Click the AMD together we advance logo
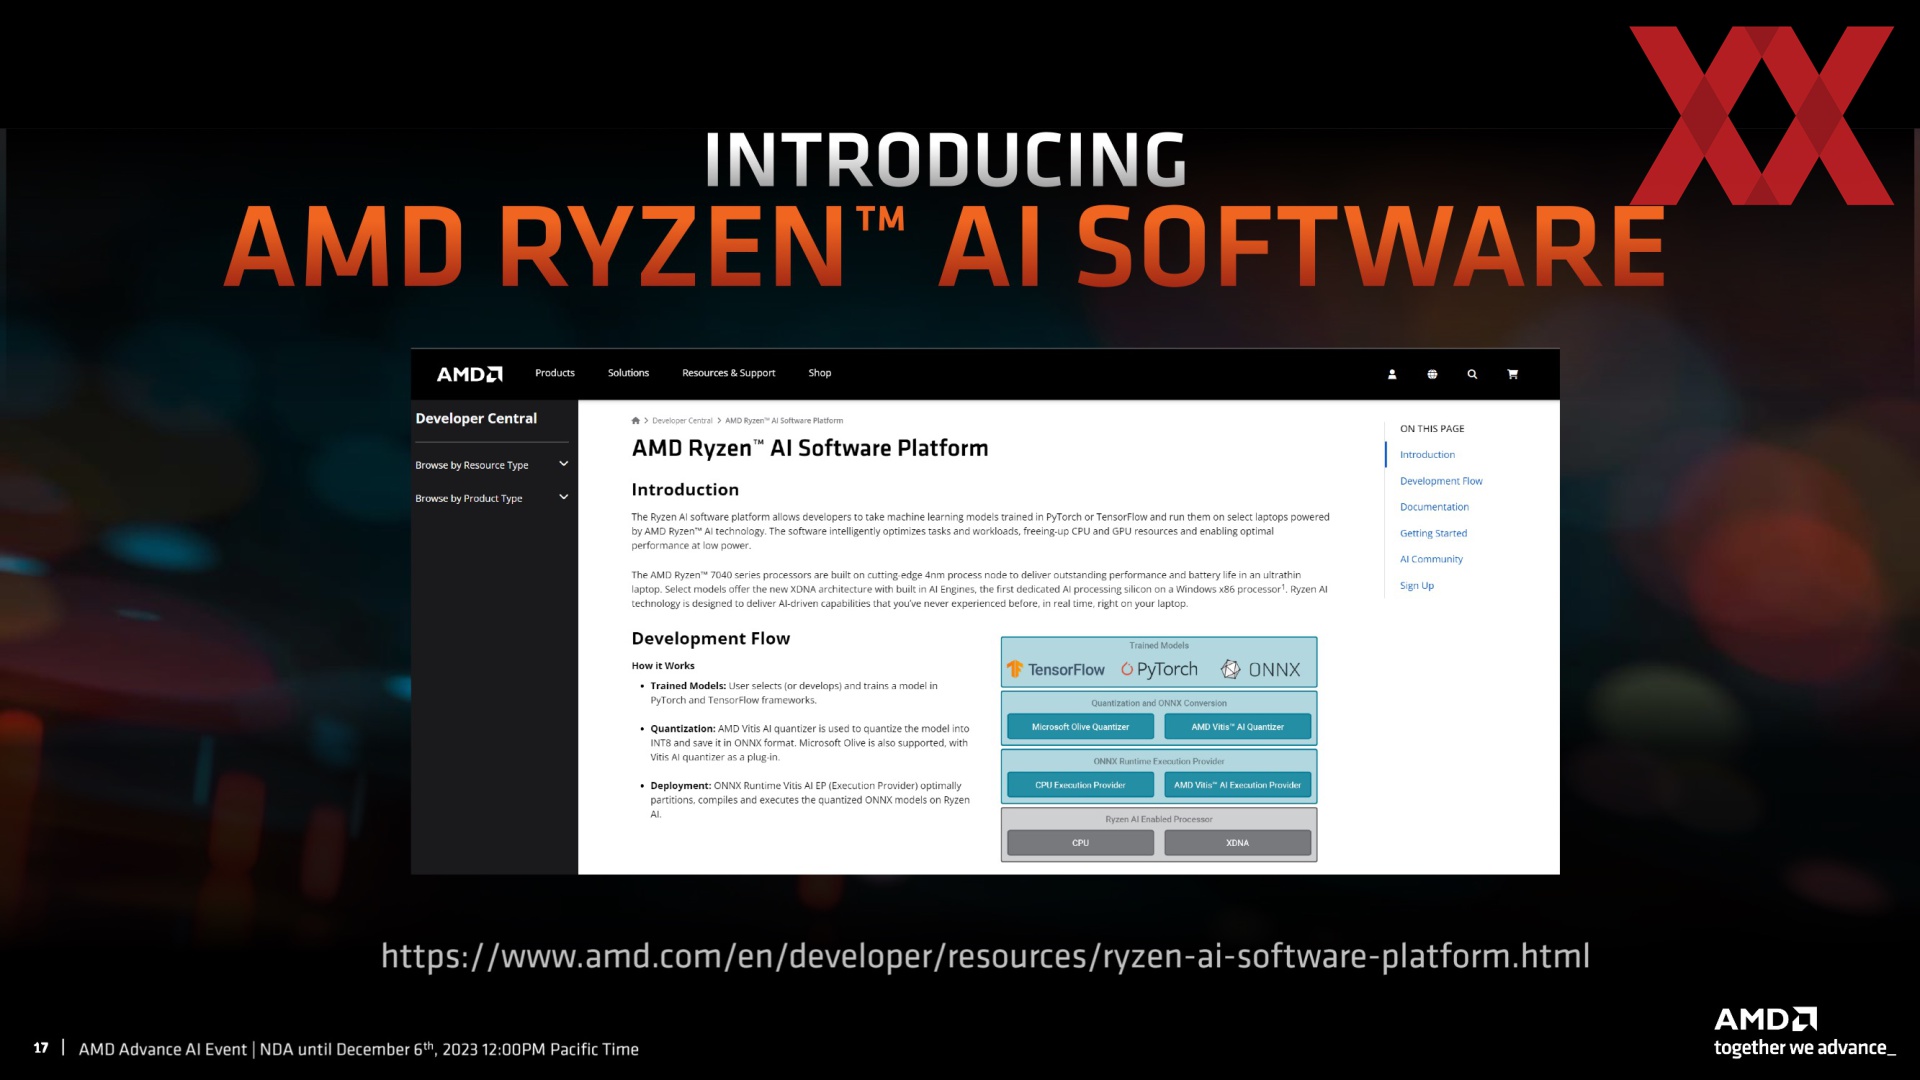This screenshot has height=1080, width=1920. pos(1804,1032)
